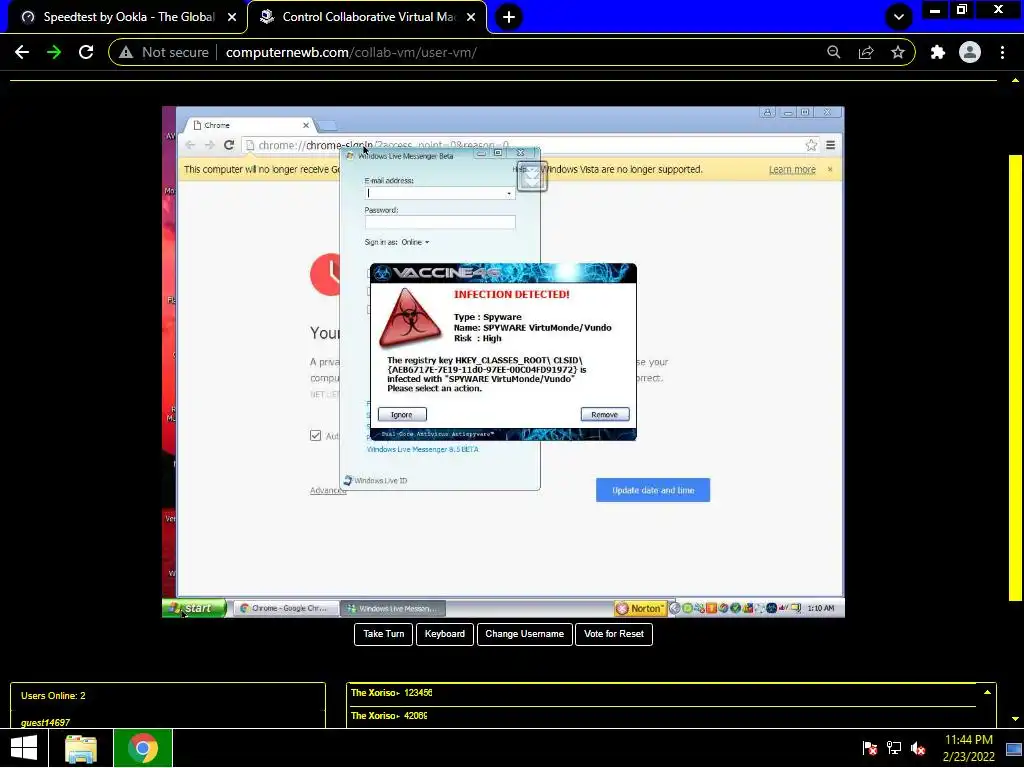
Task: Open the on-screen Keyboard
Action: tap(445, 634)
